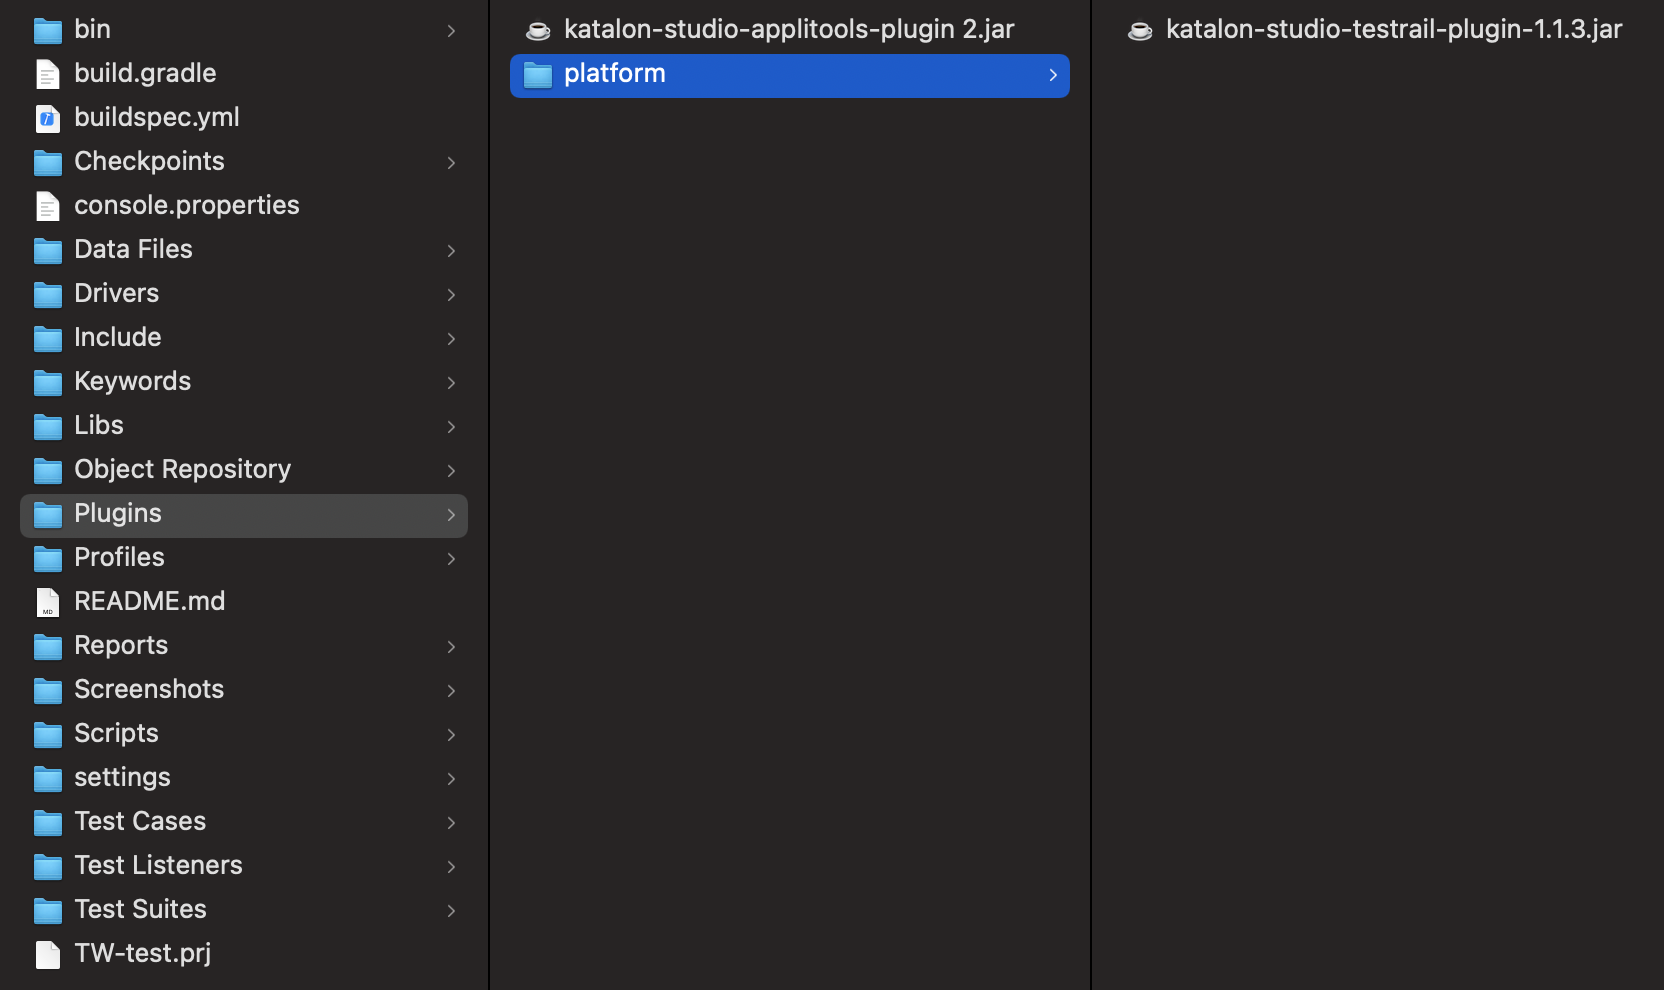Click the buildspec.yml file icon

47,118
